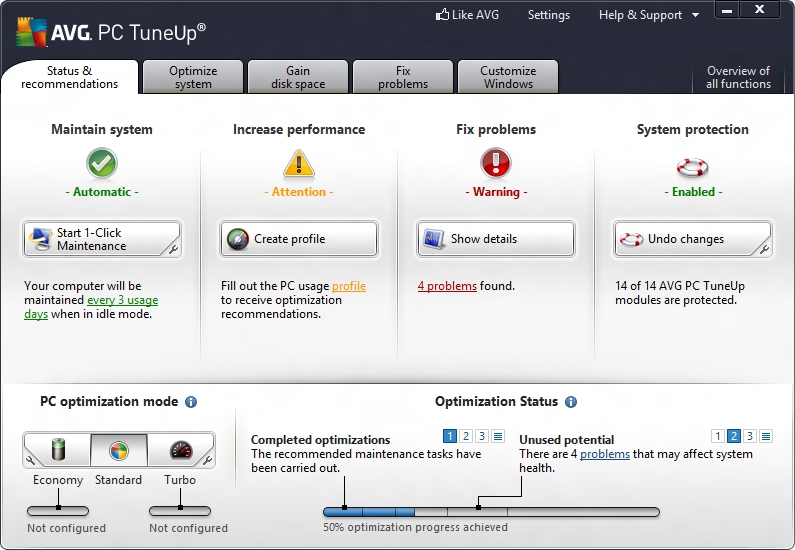The image size is (795, 550).
Task: Click the Automatic status label
Action: tap(102, 192)
